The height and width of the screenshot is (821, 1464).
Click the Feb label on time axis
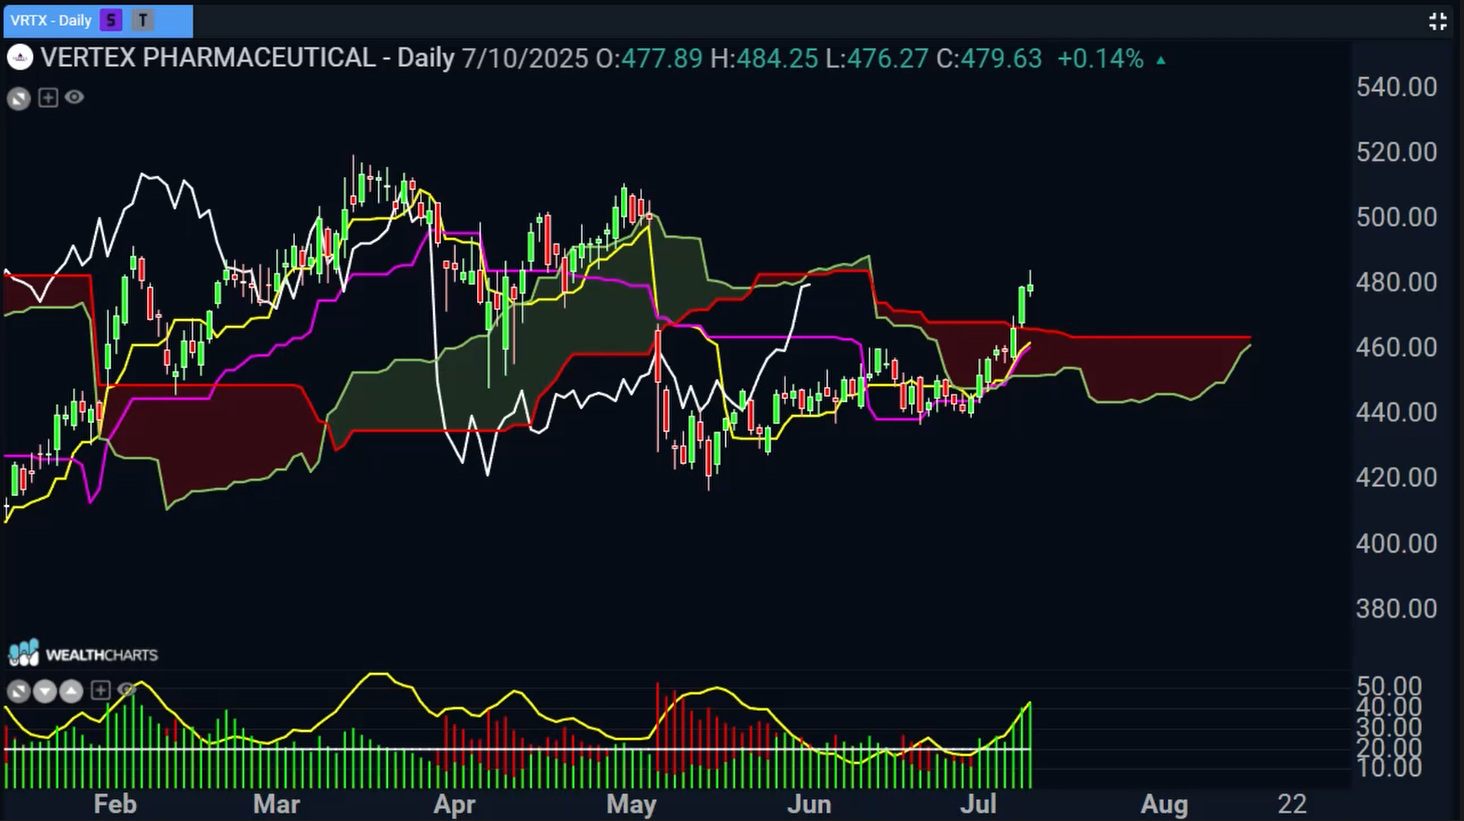[115, 804]
